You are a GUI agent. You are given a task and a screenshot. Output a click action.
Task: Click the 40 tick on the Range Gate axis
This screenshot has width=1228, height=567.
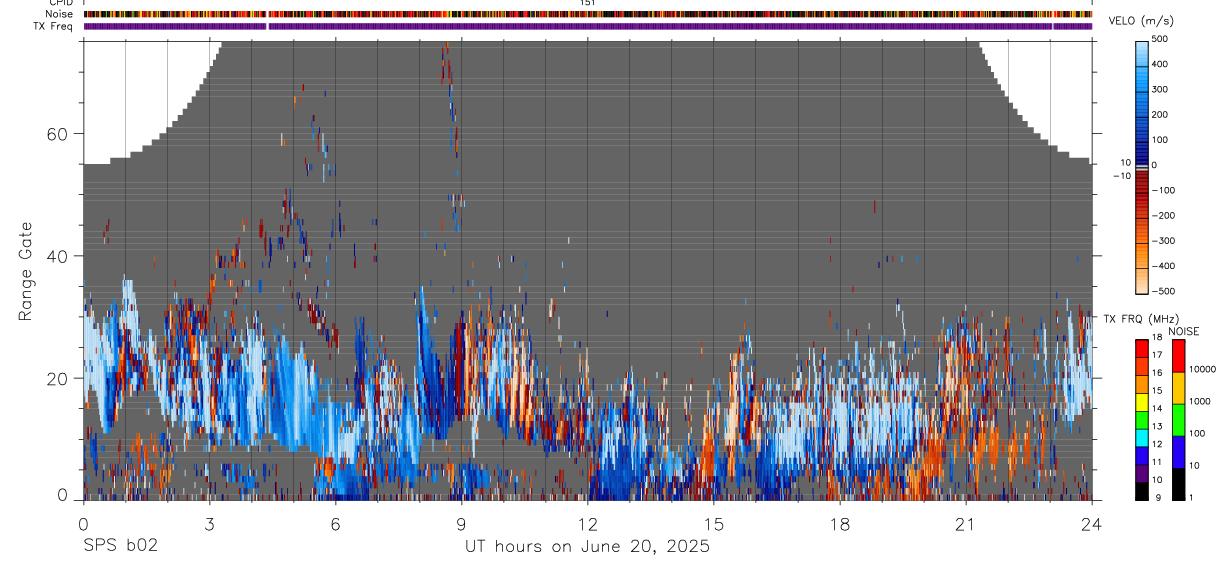pyautogui.click(x=58, y=256)
